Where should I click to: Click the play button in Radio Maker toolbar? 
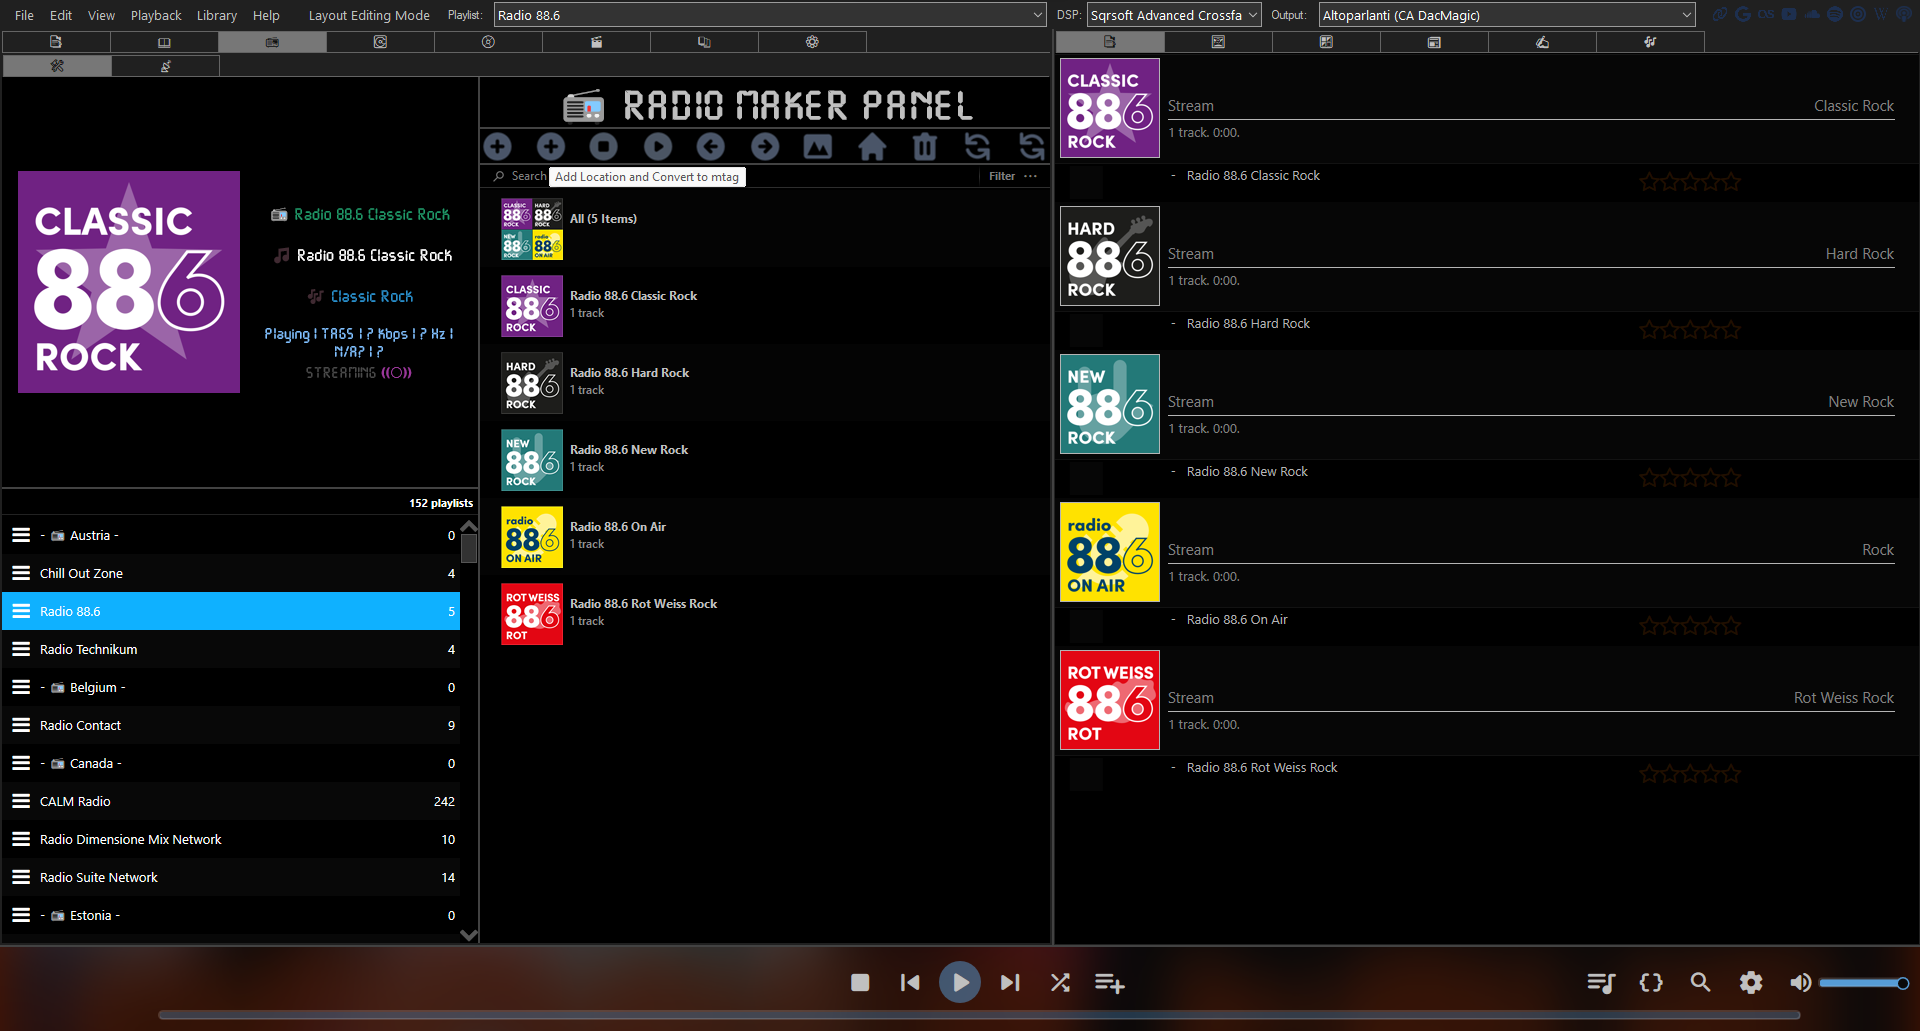[x=658, y=147]
